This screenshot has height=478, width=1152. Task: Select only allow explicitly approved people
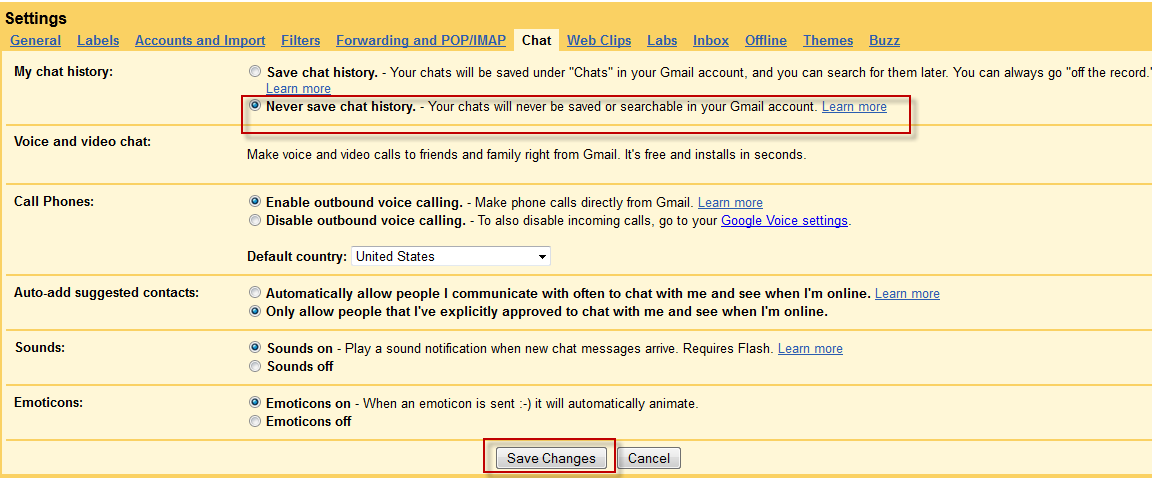(x=254, y=311)
